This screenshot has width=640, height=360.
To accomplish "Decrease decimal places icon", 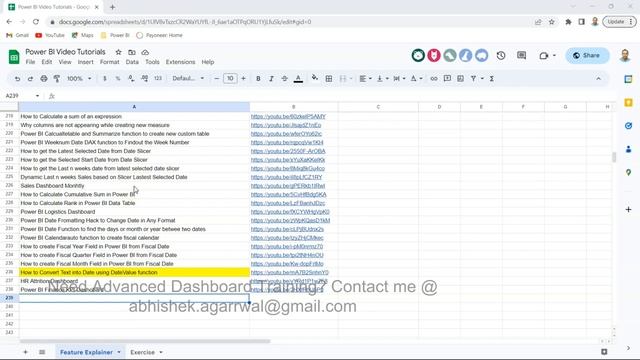I will [x=131, y=78].
